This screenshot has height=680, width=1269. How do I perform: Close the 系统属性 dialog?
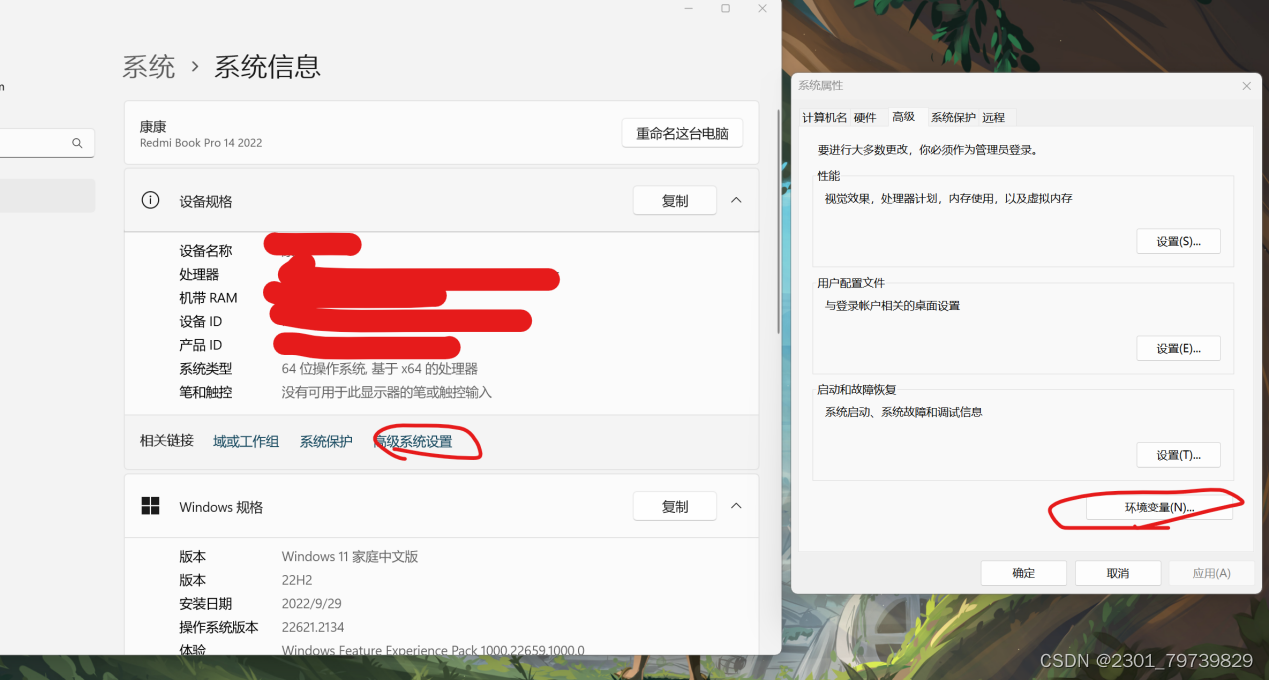point(1246,86)
